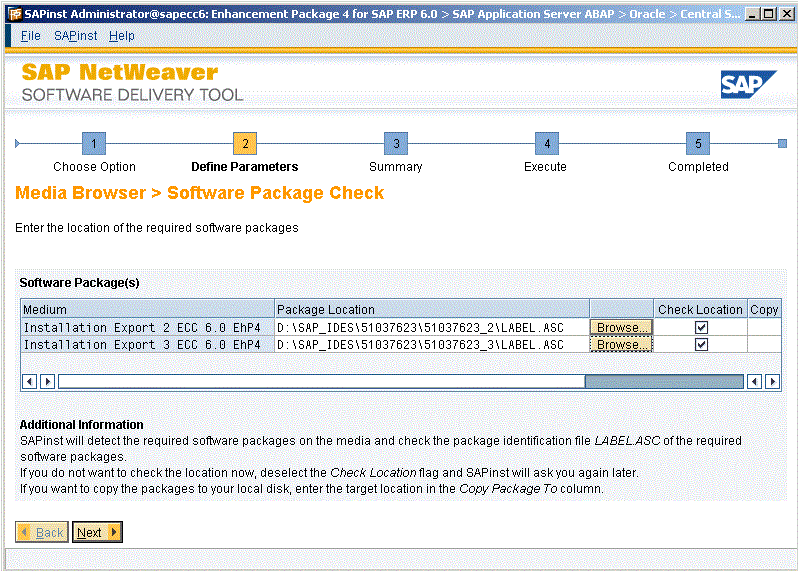Open the Help menu

121,36
